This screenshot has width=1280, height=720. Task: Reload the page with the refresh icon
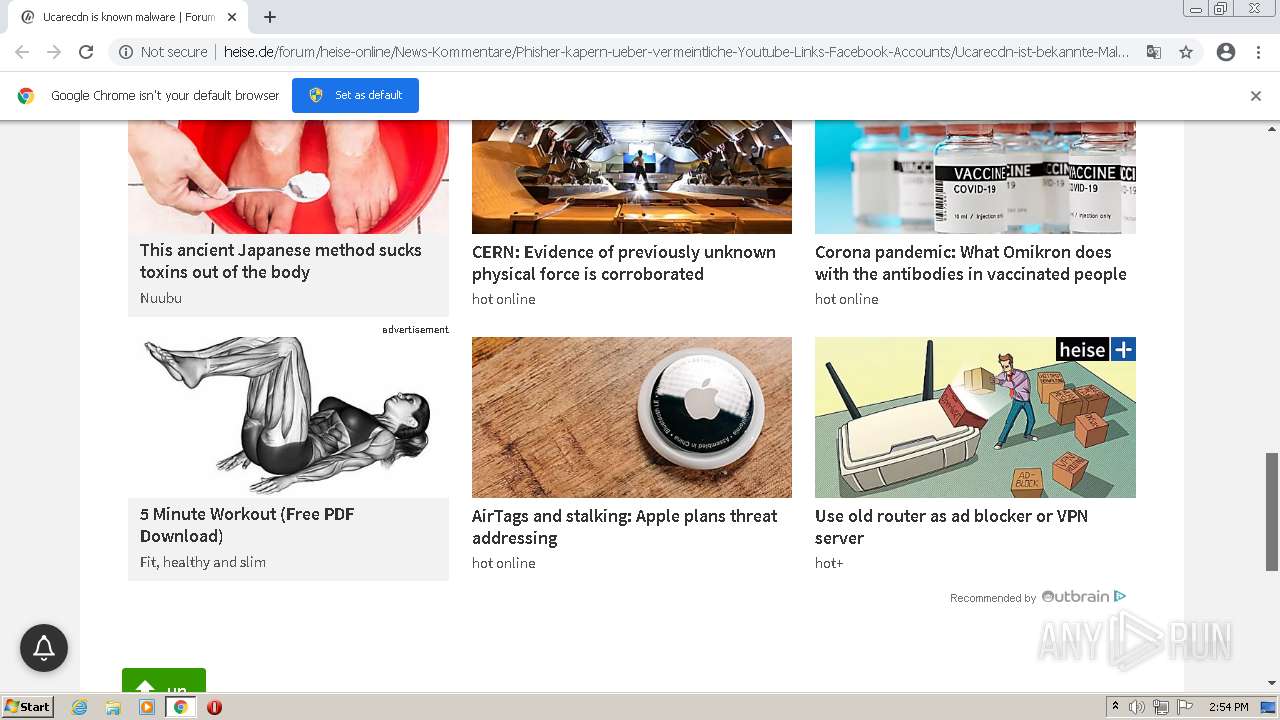pyautogui.click(x=86, y=52)
